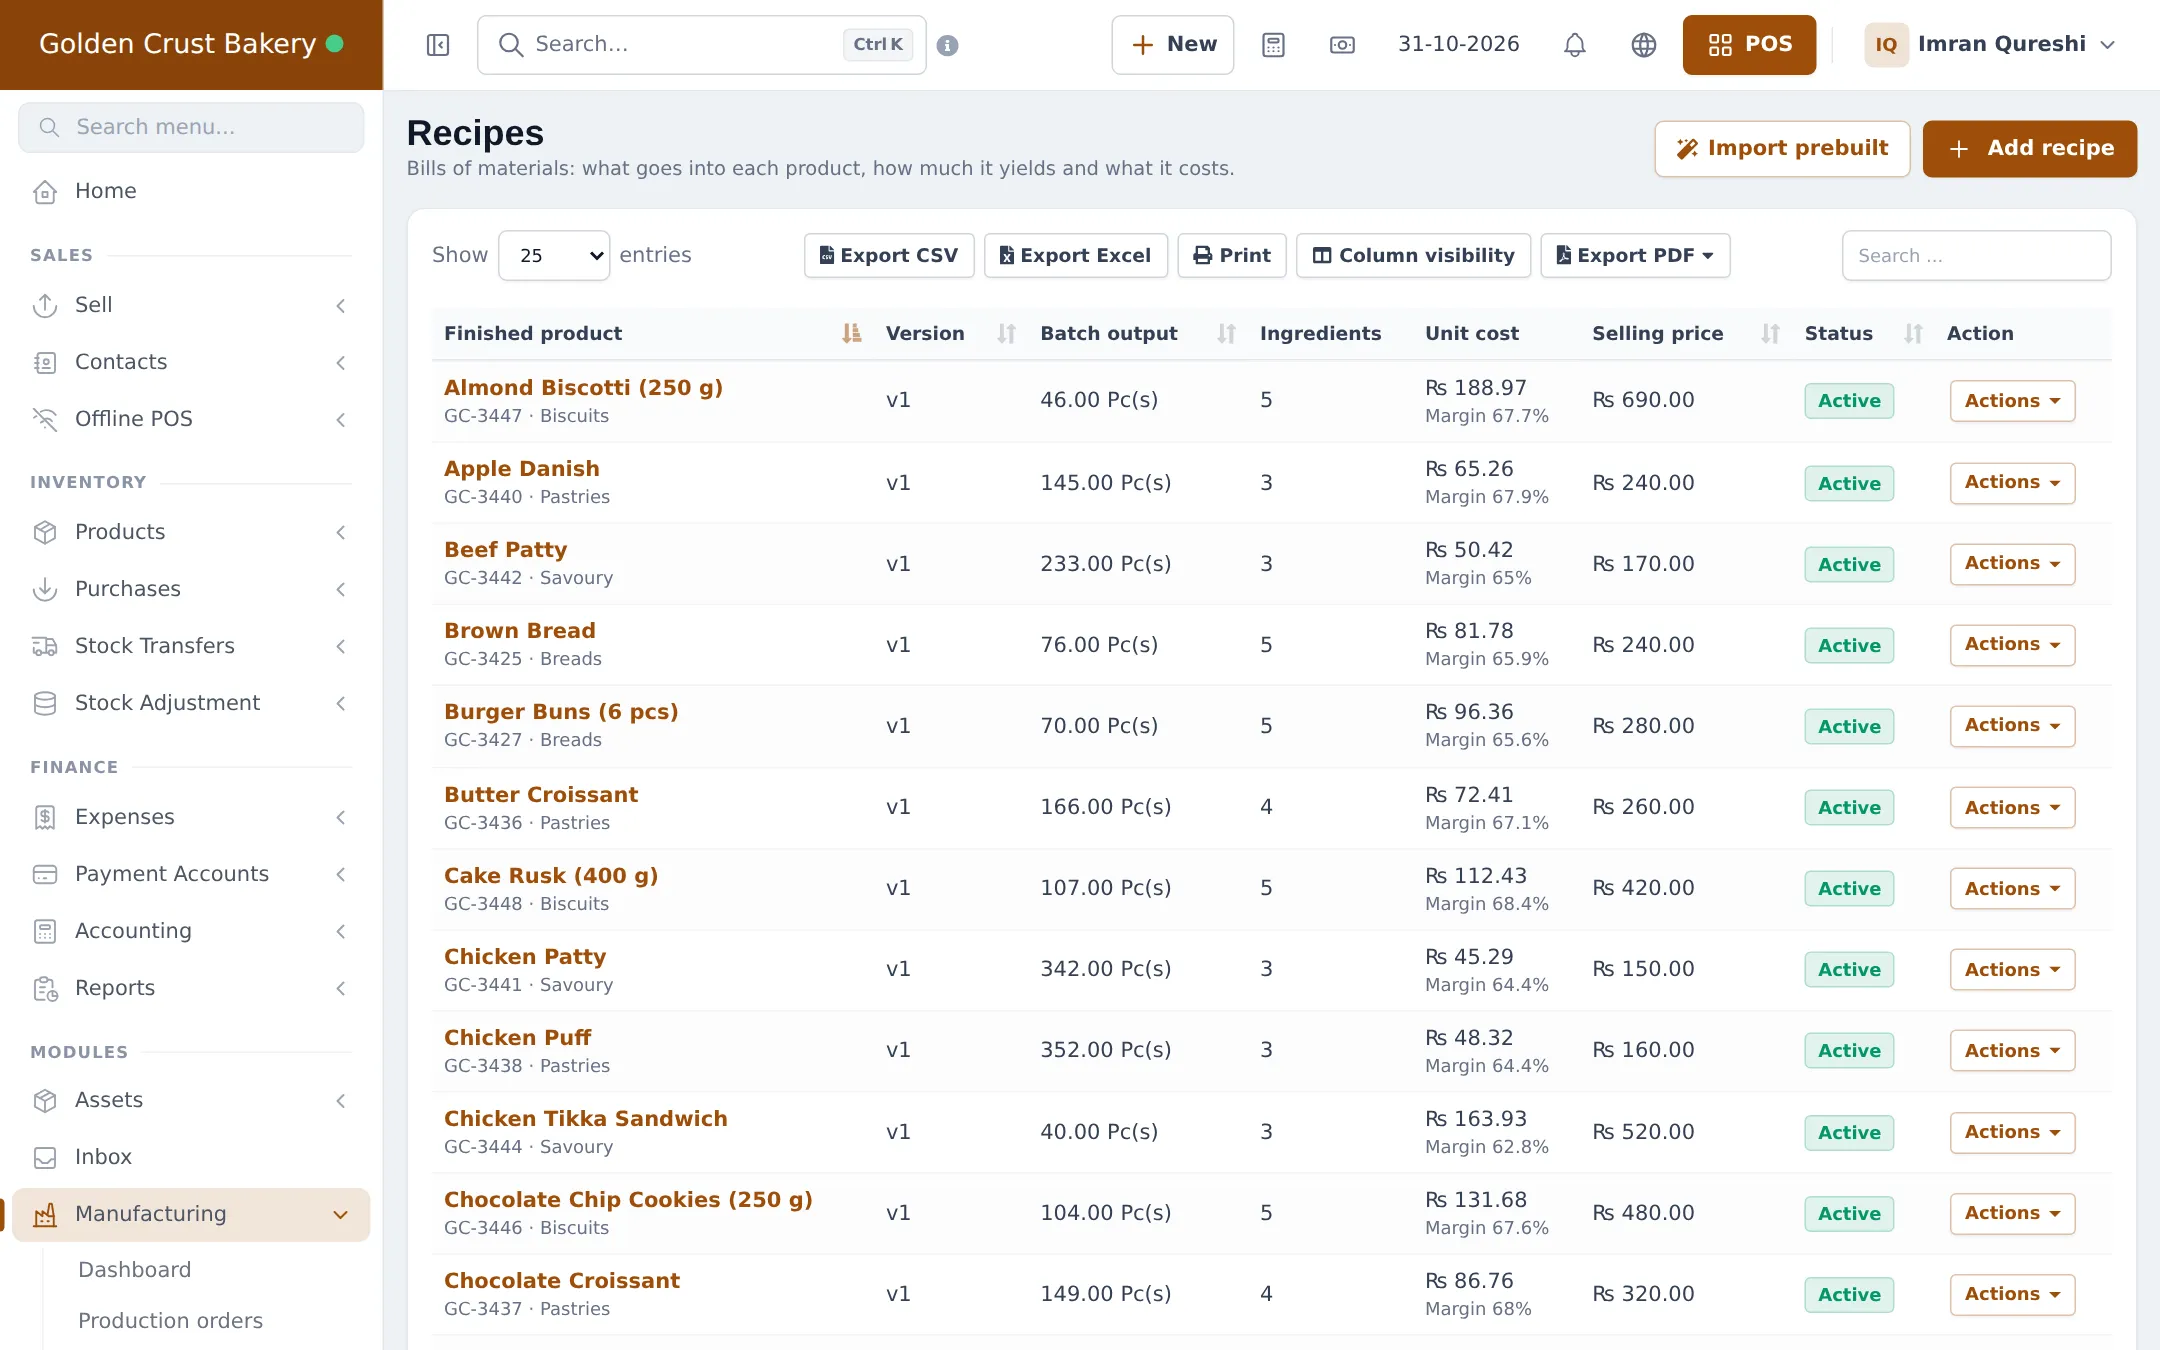Open Actions dropdown for Beef Patty
Screen dimensions: 2160x1350
click(2012, 564)
